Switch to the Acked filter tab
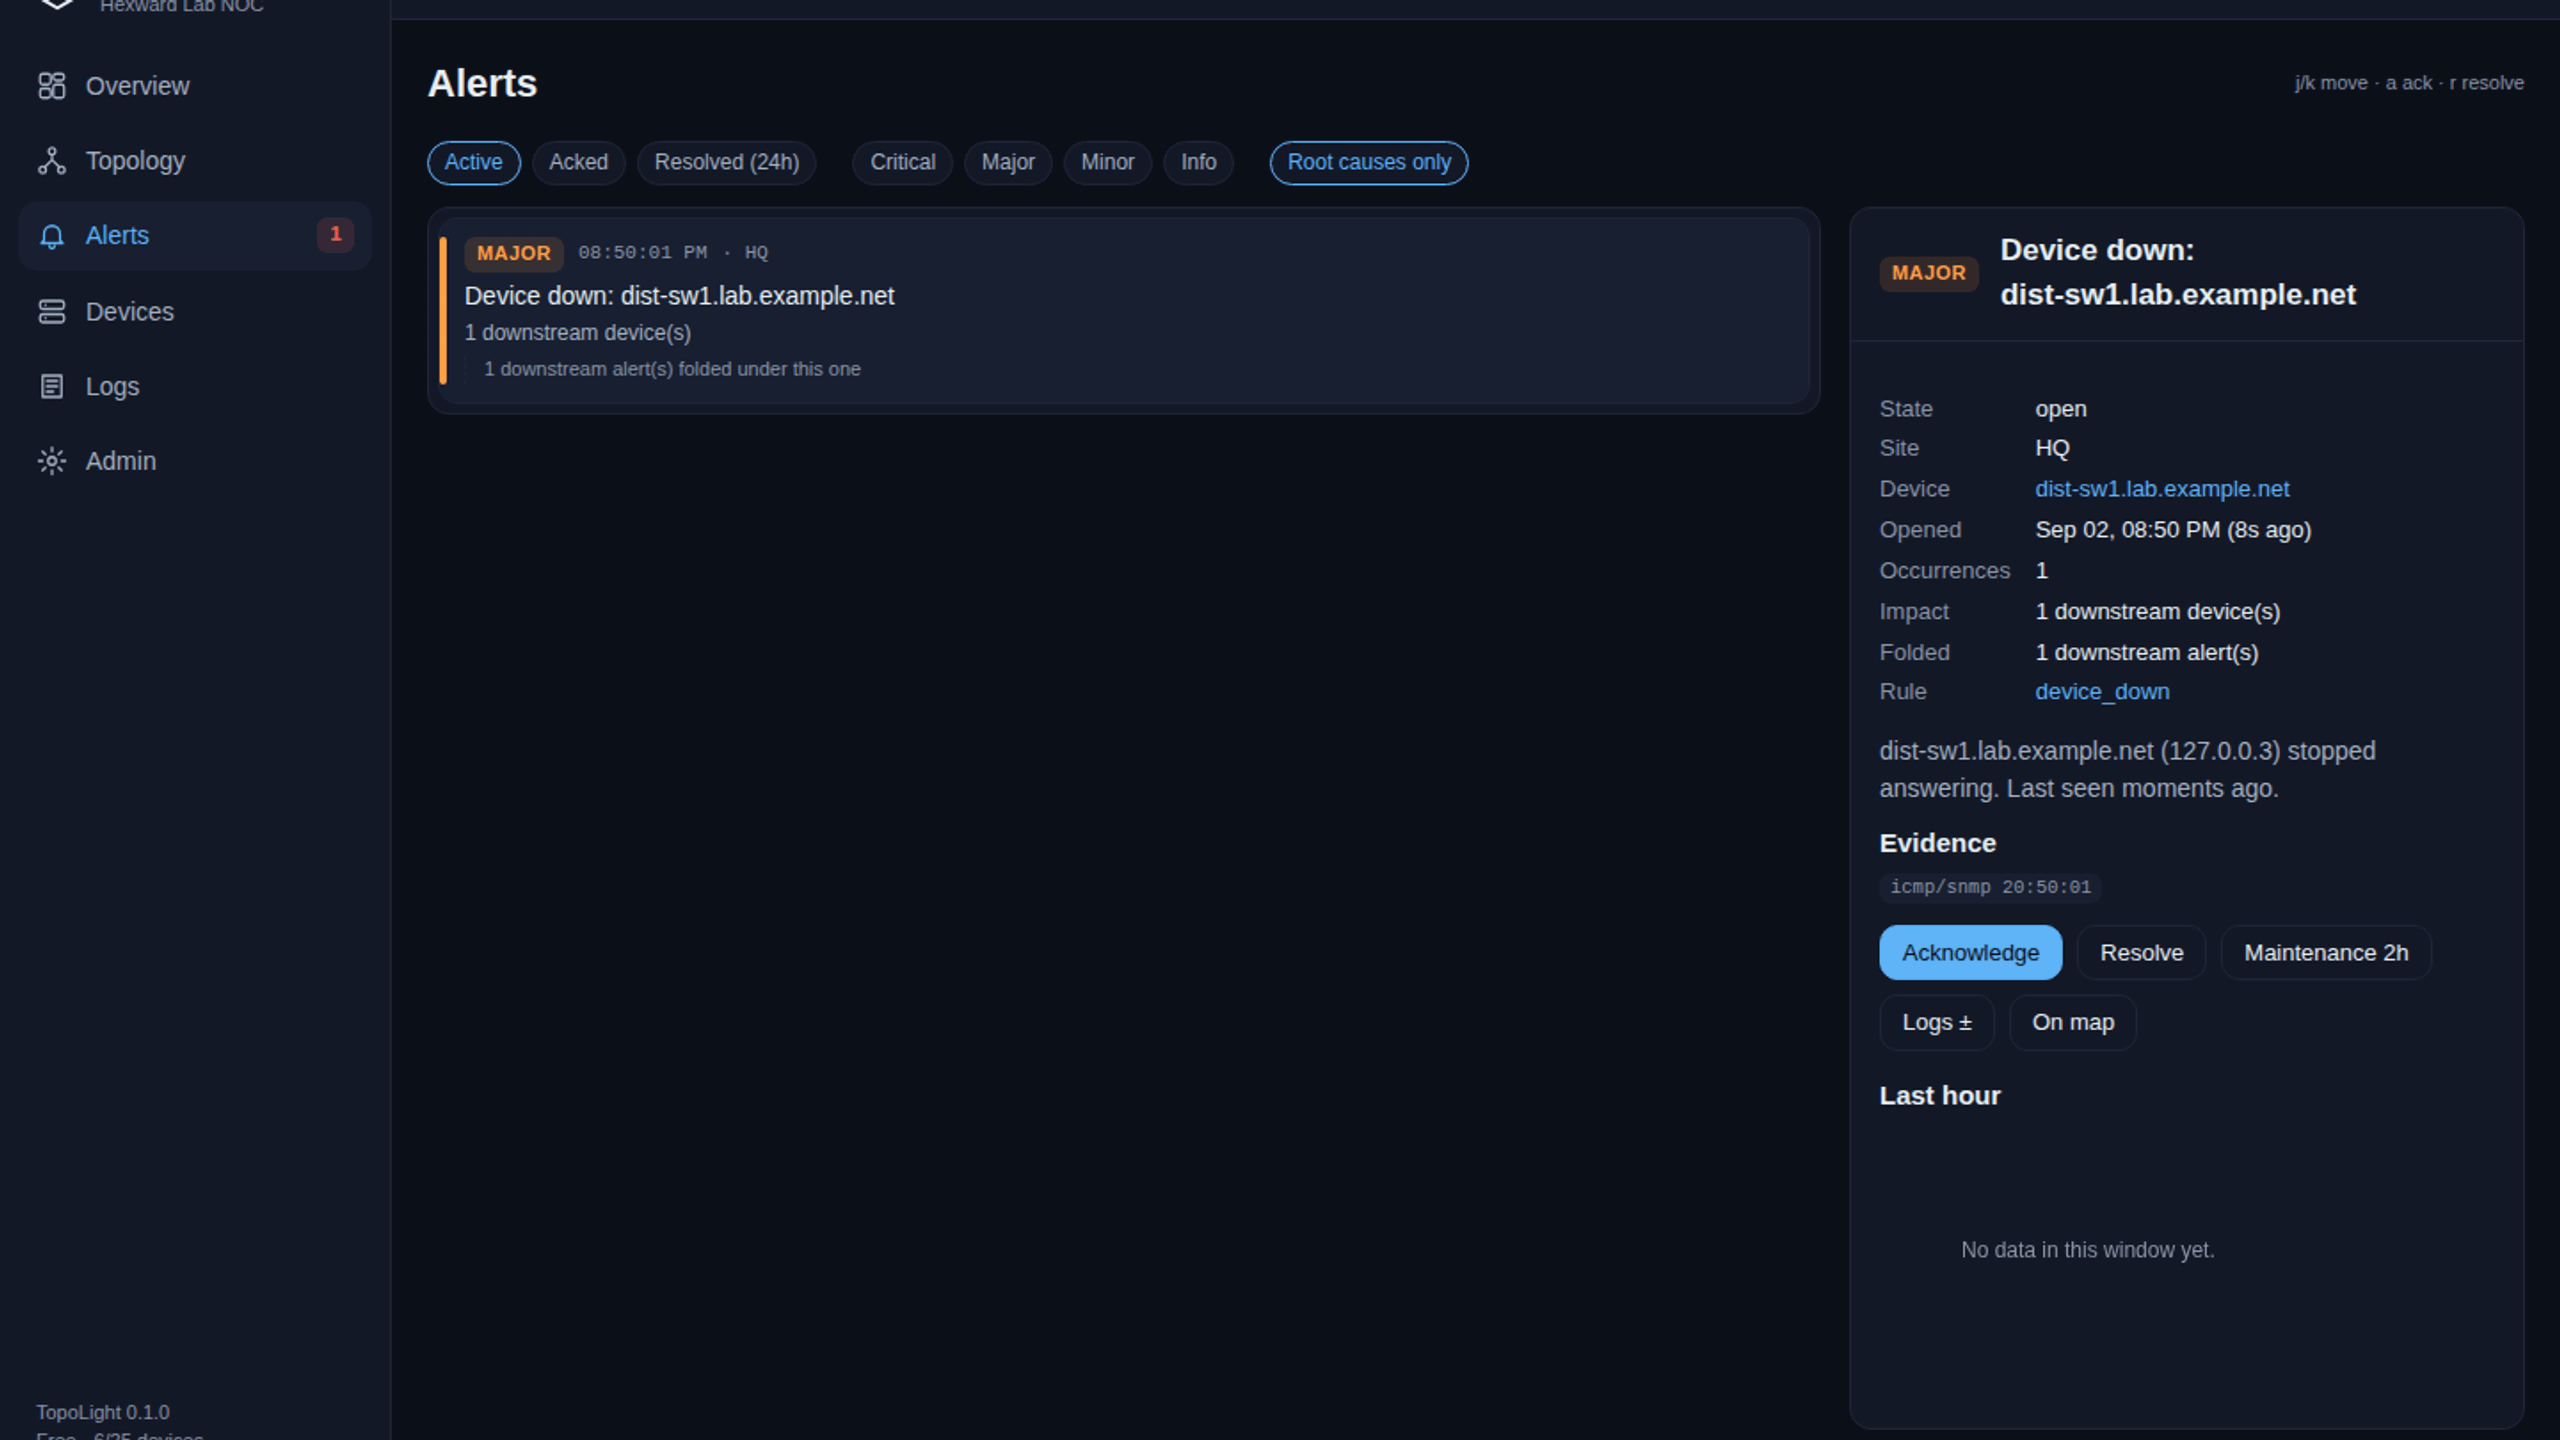The image size is (2560, 1440). point(578,163)
